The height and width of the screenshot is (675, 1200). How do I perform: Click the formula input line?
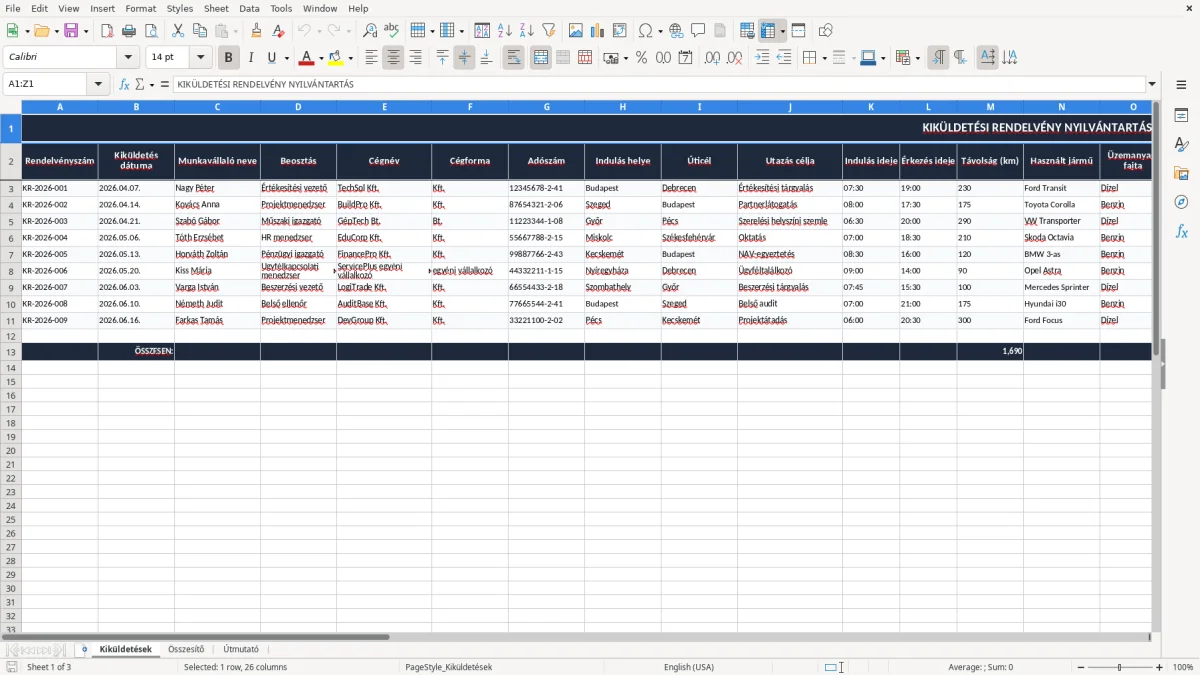tap(659, 85)
